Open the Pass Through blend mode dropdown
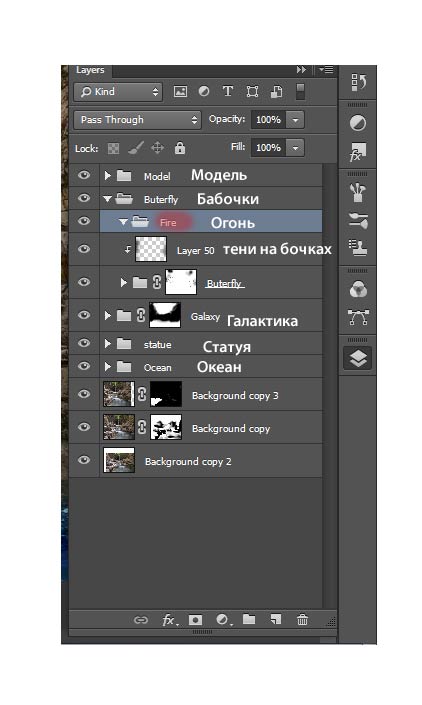The height and width of the screenshot is (705, 422). [137, 120]
